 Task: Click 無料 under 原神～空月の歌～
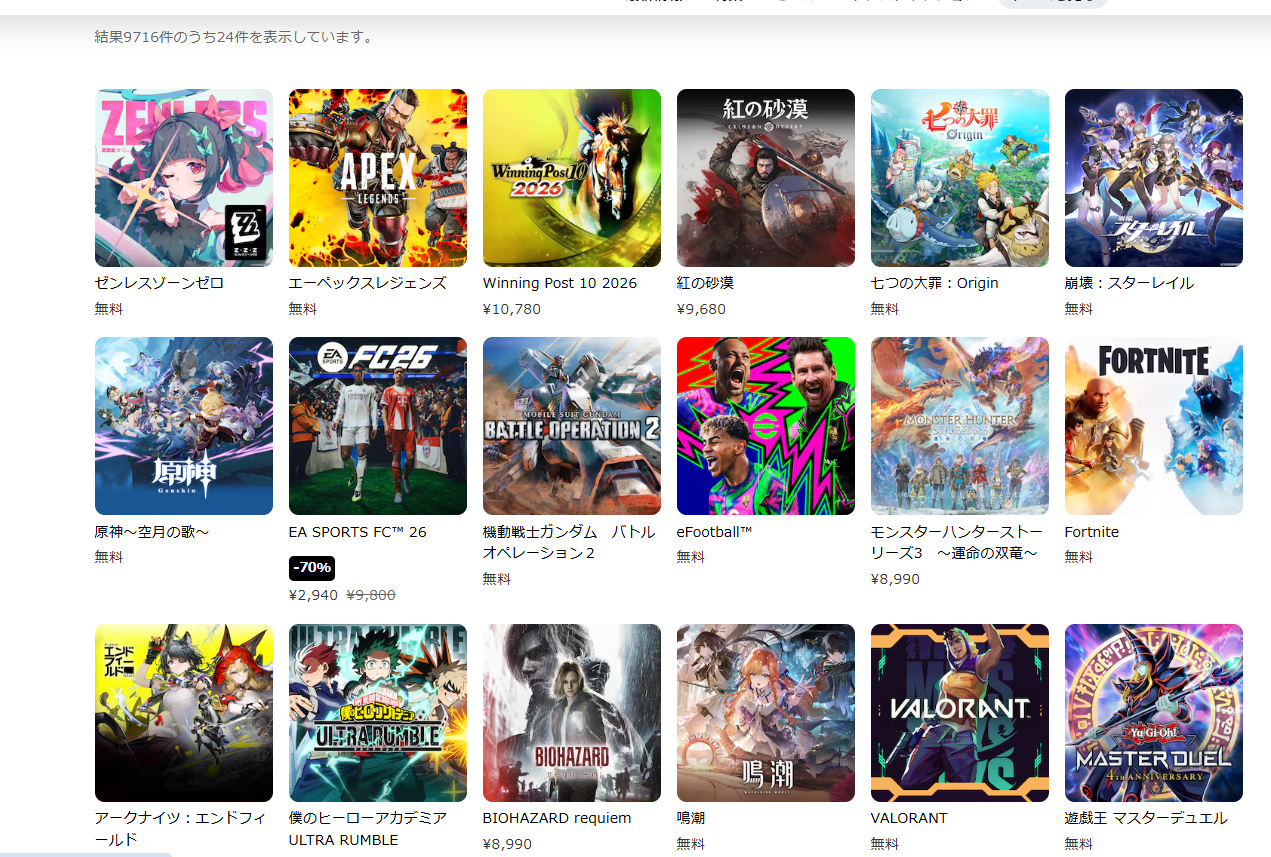coord(109,557)
